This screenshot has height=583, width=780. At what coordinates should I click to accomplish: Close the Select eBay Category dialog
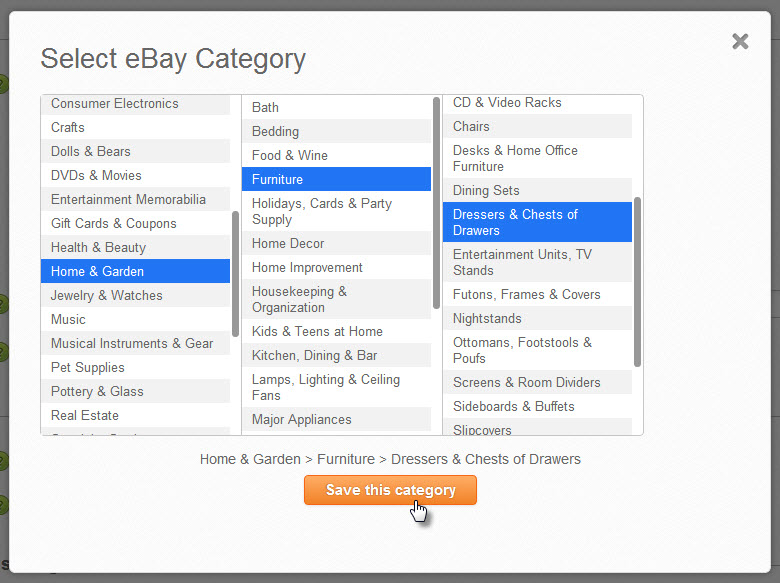click(740, 41)
